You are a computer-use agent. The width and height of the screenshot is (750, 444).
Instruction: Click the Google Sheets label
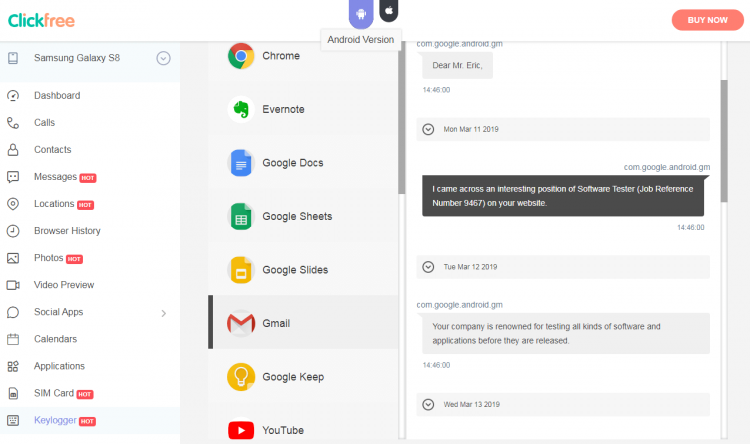pyautogui.click(x=297, y=217)
